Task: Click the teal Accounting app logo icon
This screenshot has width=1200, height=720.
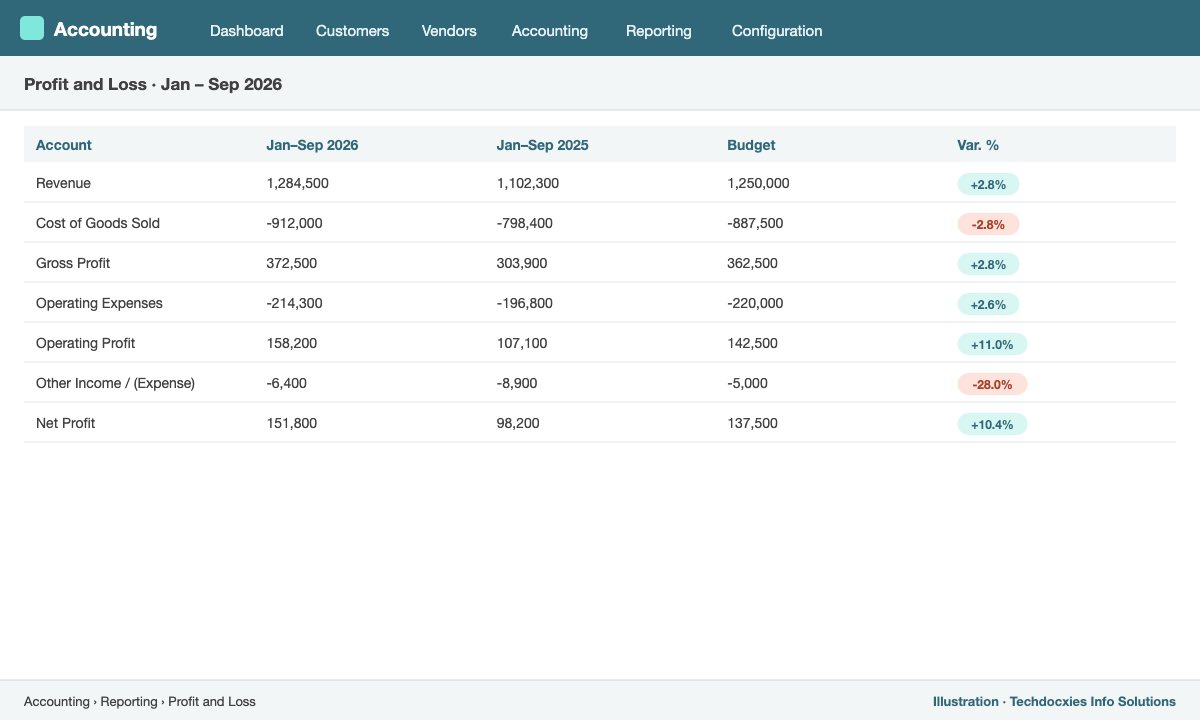Action: pyautogui.click(x=32, y=28)
